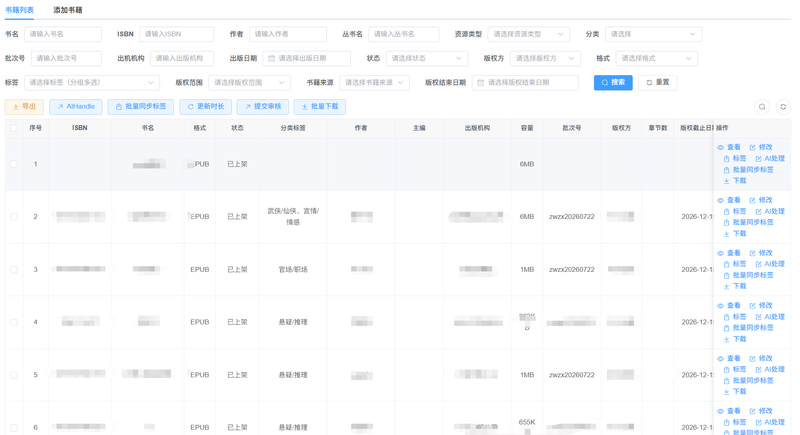Viewport: 800px width, 435px height.
Task: Click 查看 in row 1
Action: [729, 147]
